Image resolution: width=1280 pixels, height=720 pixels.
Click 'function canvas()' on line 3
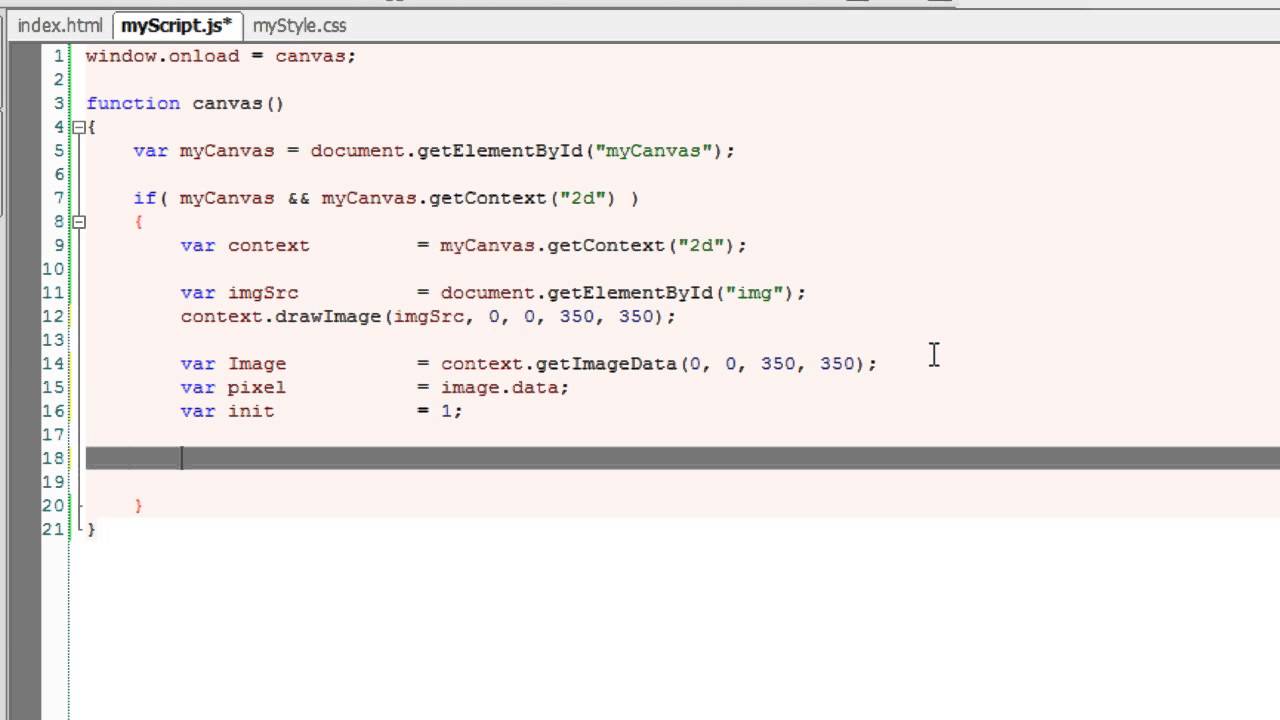coord(185,104)
